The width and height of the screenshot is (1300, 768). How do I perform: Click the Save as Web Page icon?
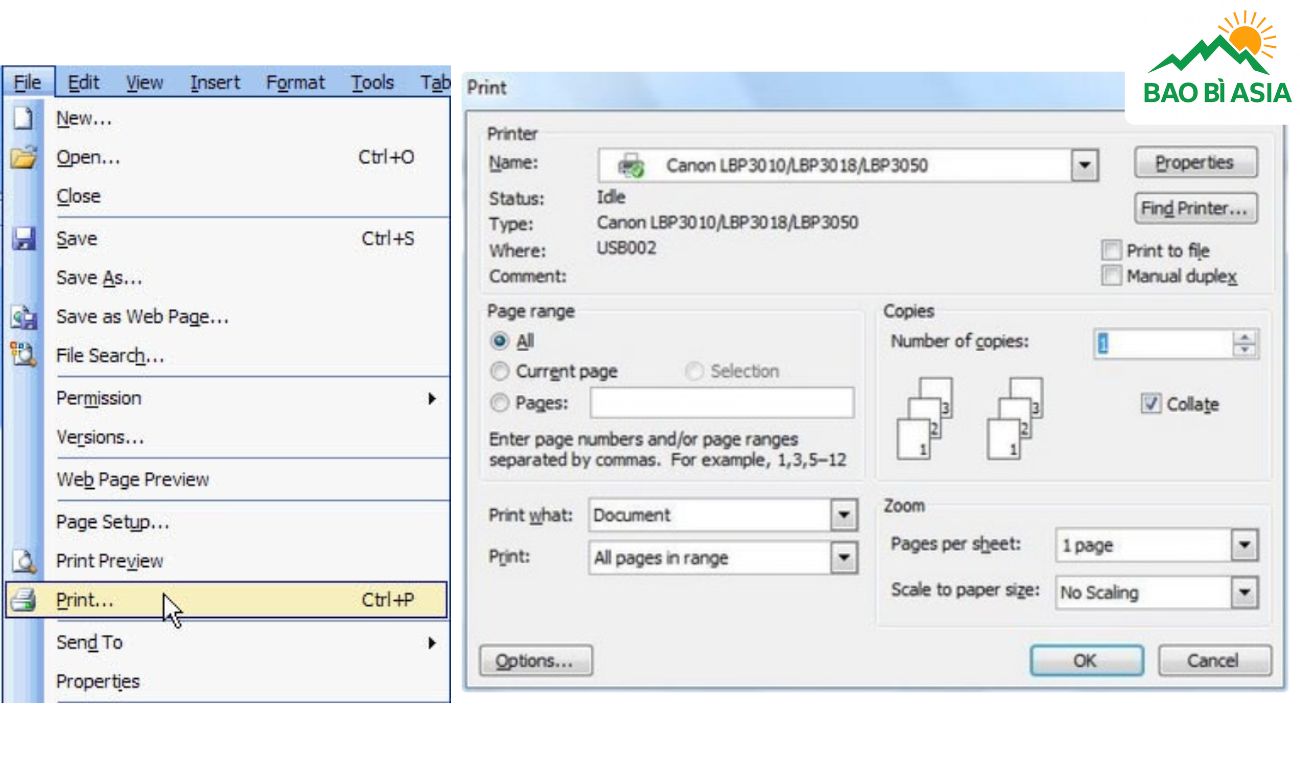pos(23,317)
